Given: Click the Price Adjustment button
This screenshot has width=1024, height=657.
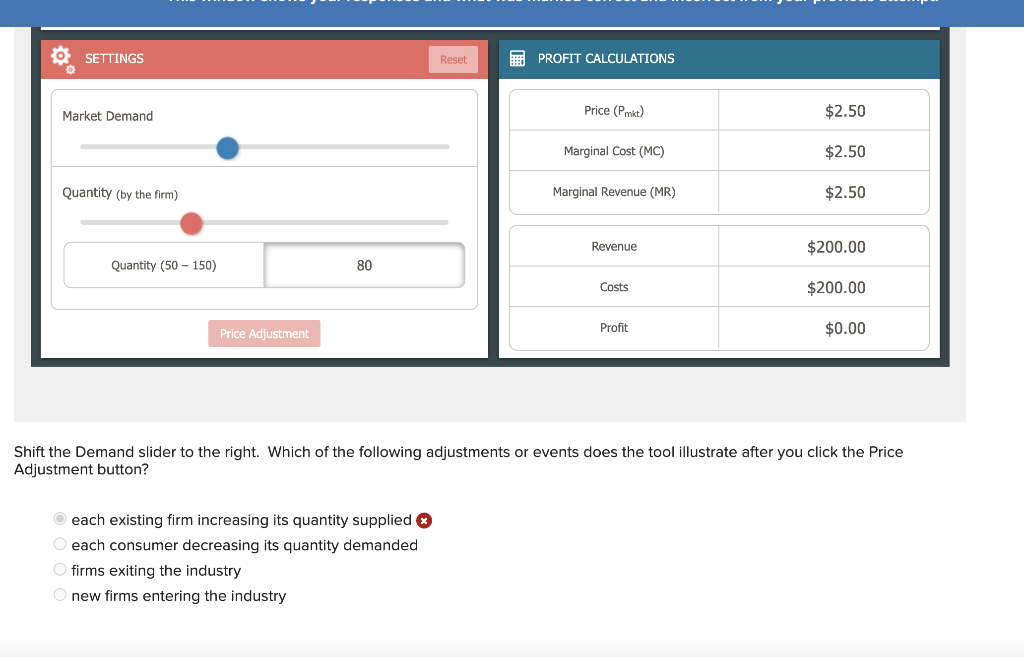Looking at the screenshot, I should point(264,334).
